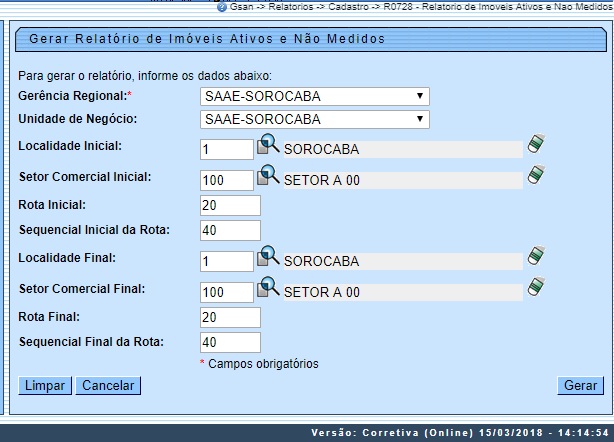The height and width of the screenshot is (442, 614).
Task: Open search for Localidade Final
Action: [x=268, y=256]
